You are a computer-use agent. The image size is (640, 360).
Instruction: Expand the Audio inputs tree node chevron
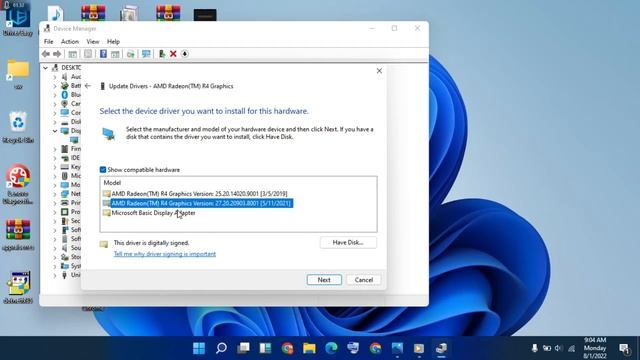55,77
